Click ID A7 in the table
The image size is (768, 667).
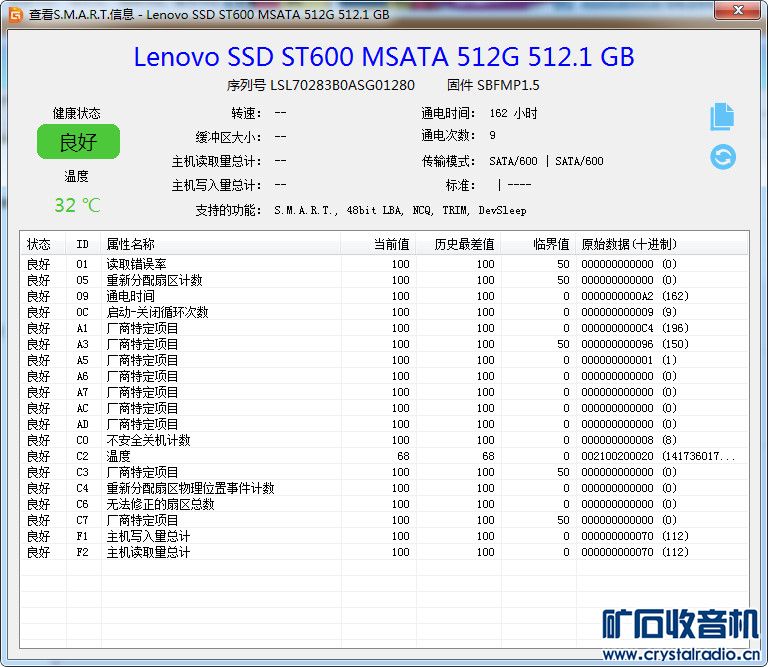coord(82,392)
